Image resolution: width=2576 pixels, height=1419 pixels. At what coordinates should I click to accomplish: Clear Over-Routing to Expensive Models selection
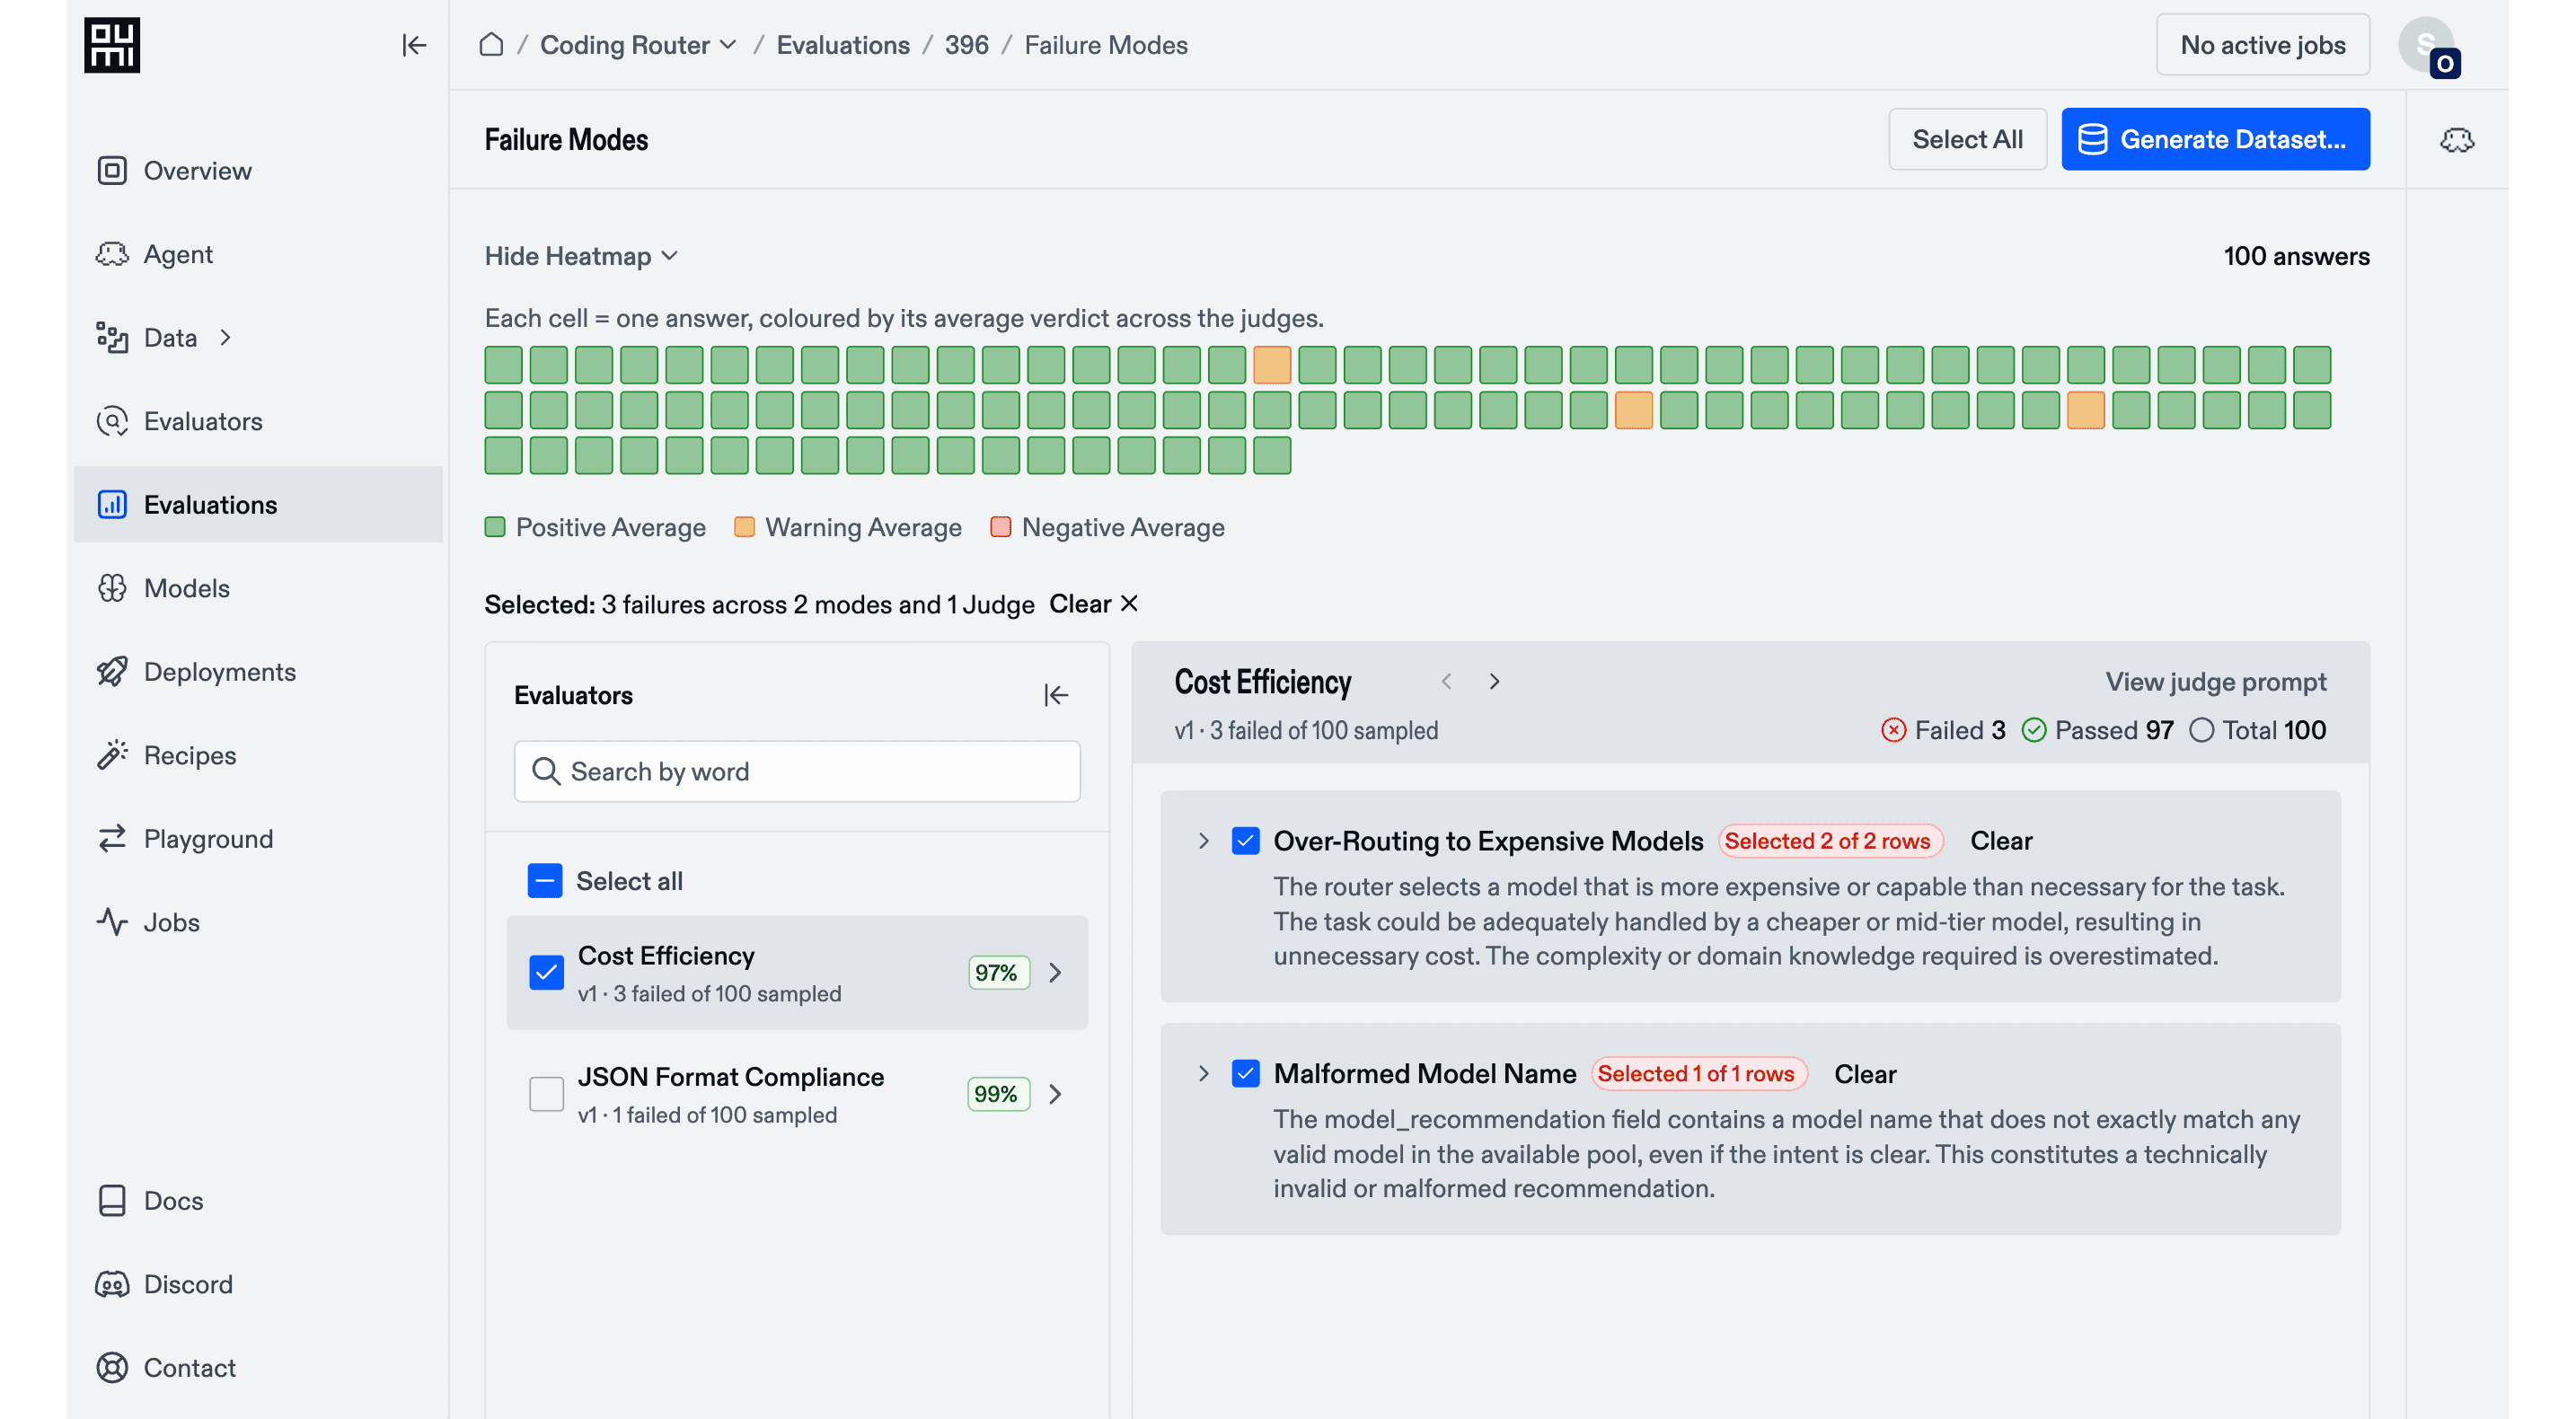2001,841
